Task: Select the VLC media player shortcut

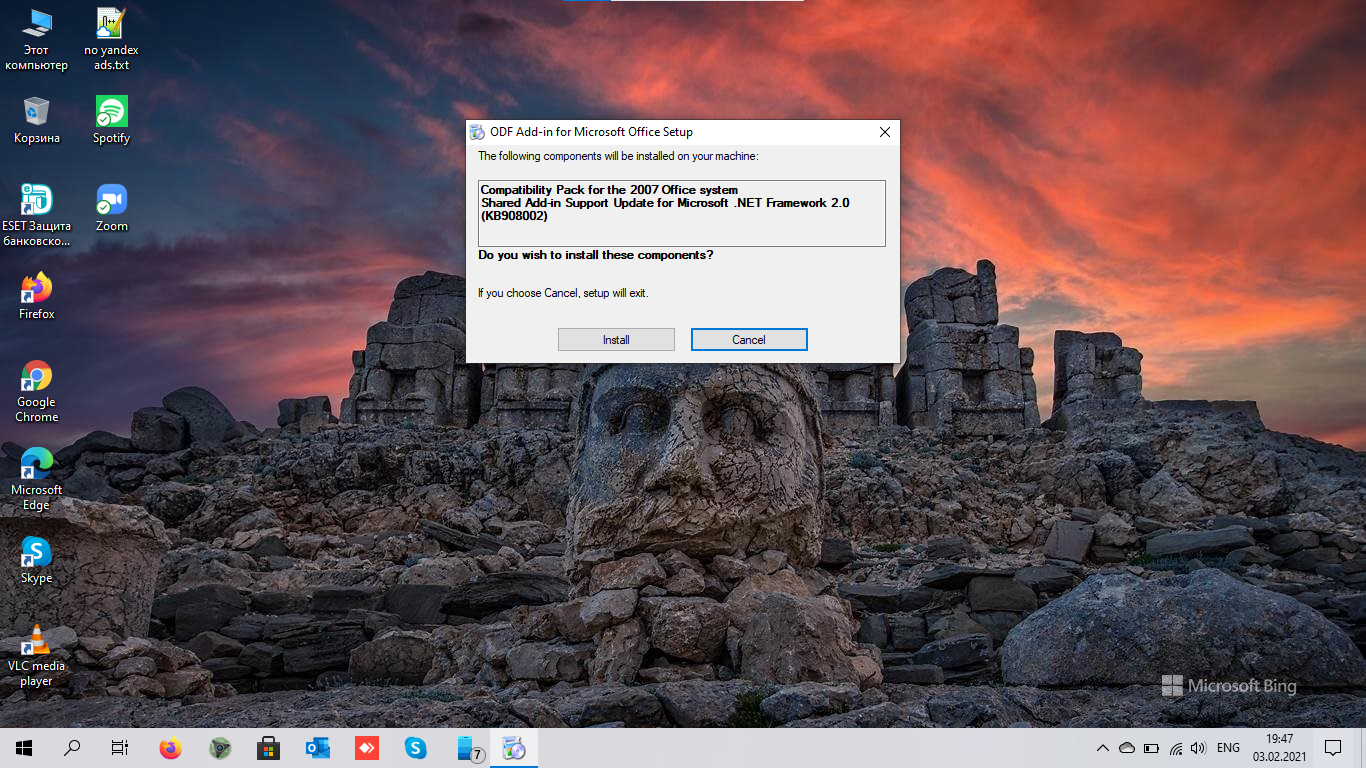Action: coord(36,656)
